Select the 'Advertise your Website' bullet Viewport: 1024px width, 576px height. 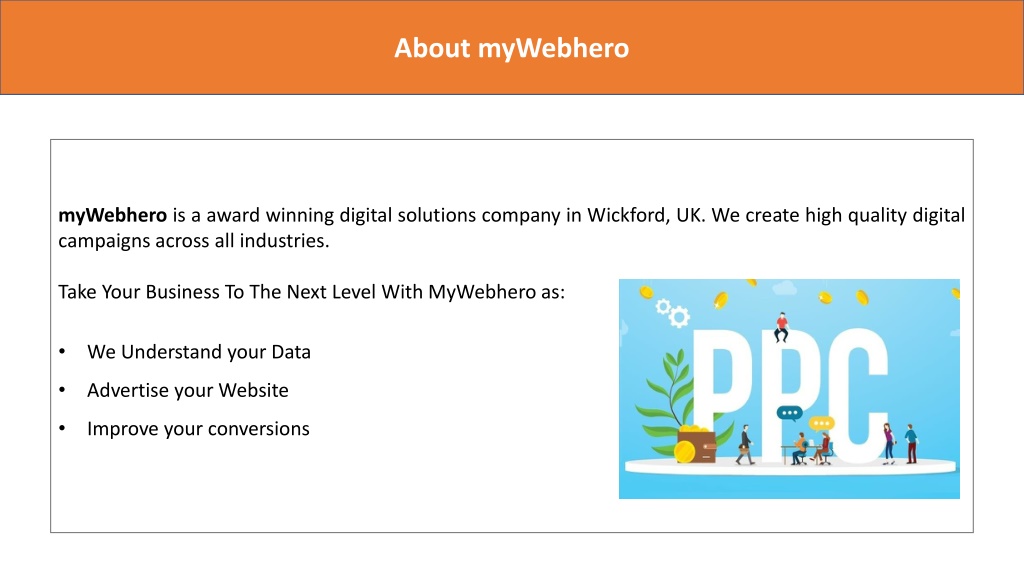[187, 391]
